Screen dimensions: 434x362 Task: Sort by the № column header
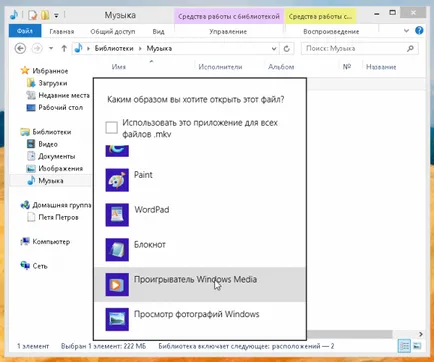pyautogui.click(x=347, y=67)
